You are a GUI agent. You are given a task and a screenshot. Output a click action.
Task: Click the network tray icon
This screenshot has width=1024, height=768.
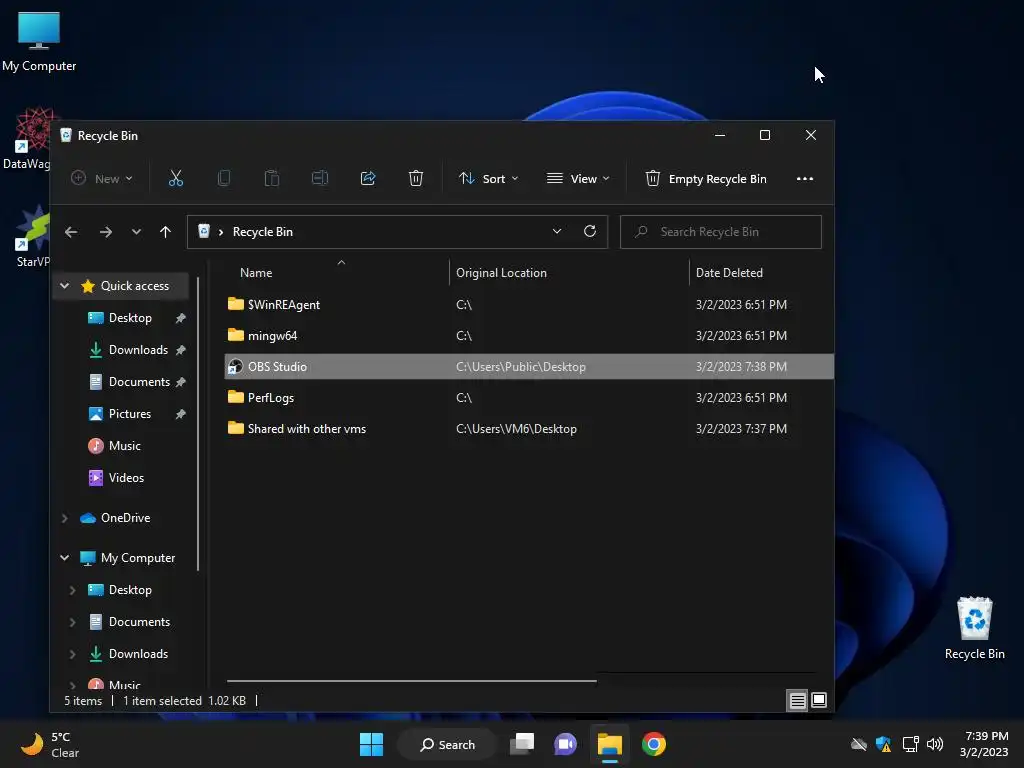[910, 744]
